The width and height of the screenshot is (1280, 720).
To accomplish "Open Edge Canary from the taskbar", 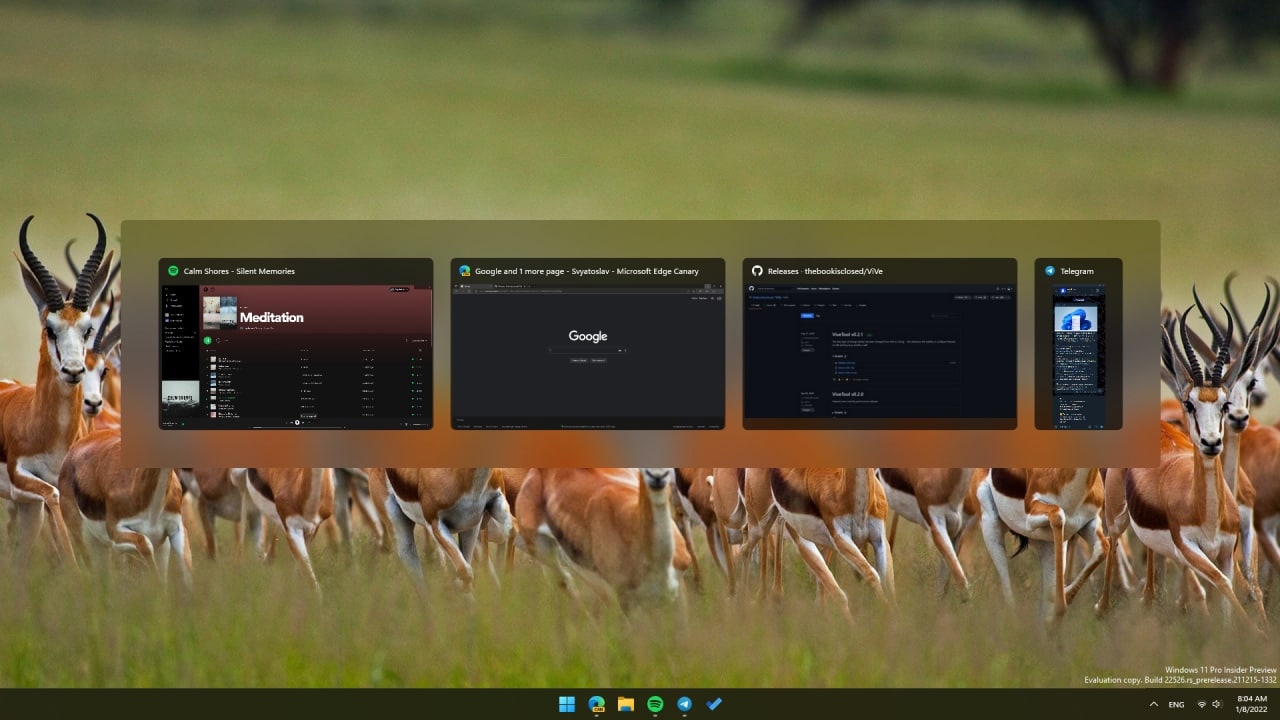I will click(597, 704).
